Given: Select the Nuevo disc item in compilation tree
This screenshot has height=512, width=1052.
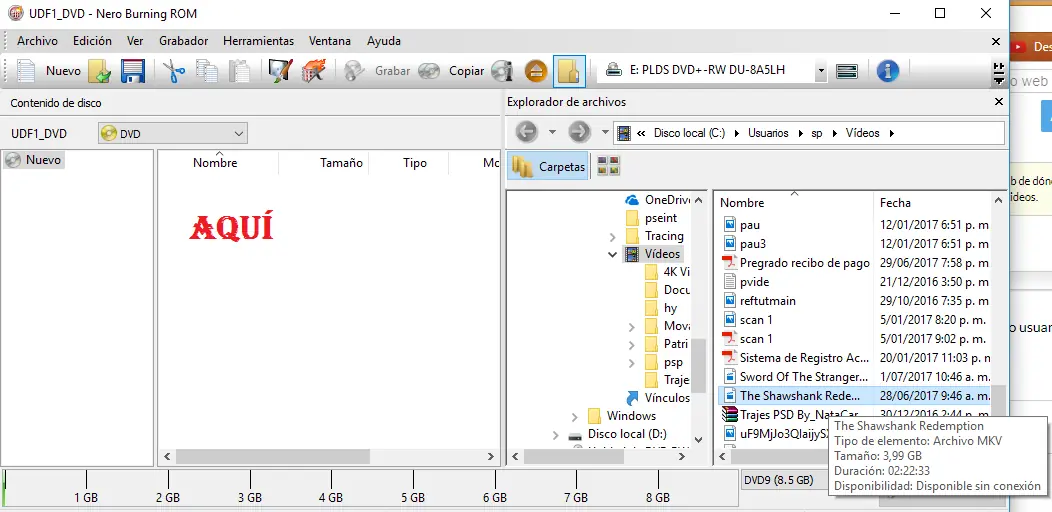Looking at the screenshot, I should coord(34,160).
